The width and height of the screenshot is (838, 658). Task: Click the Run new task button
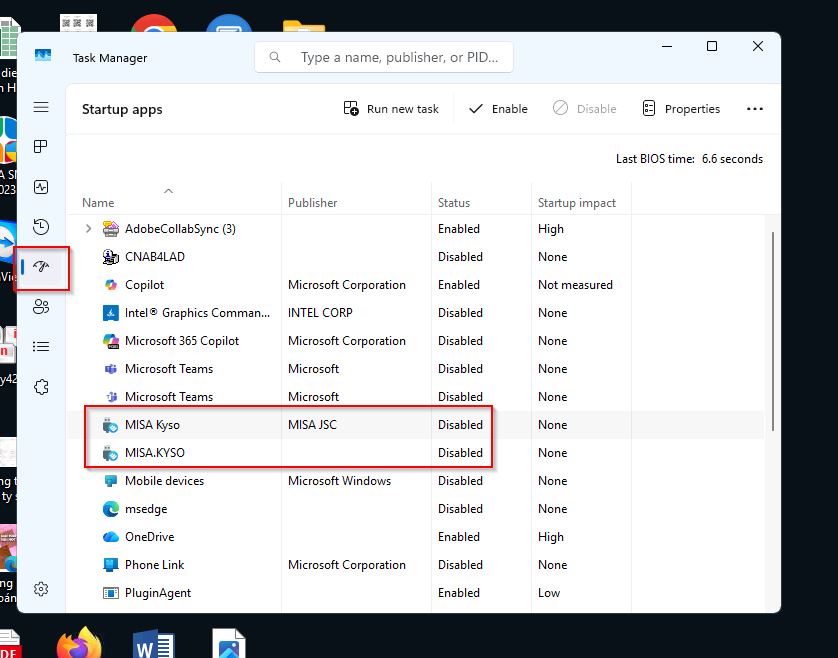[x=391, y=109]
